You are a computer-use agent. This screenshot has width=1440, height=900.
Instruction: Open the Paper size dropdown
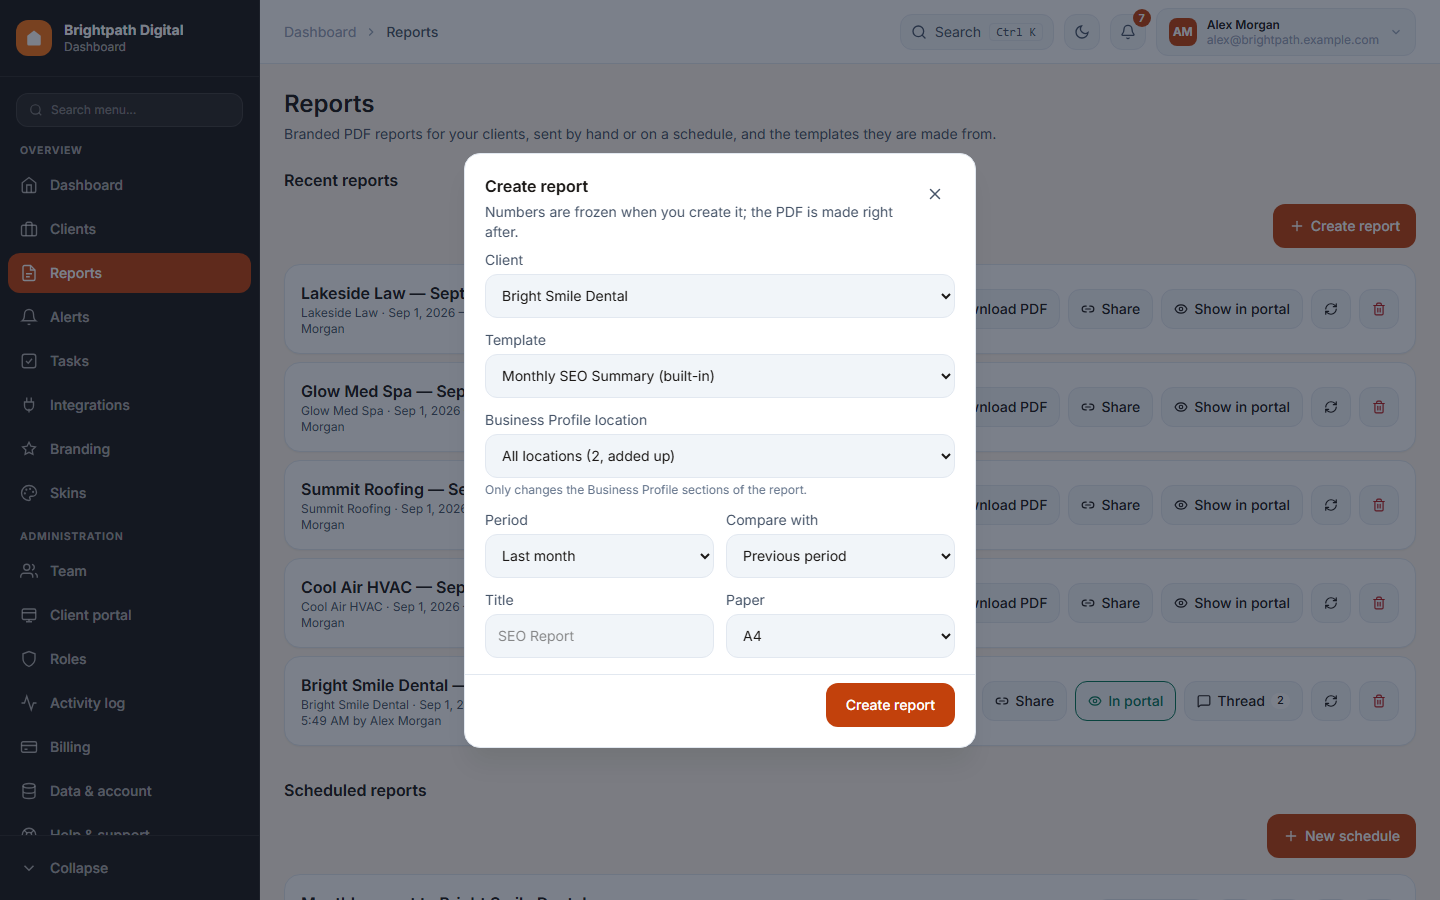[840, 636]
